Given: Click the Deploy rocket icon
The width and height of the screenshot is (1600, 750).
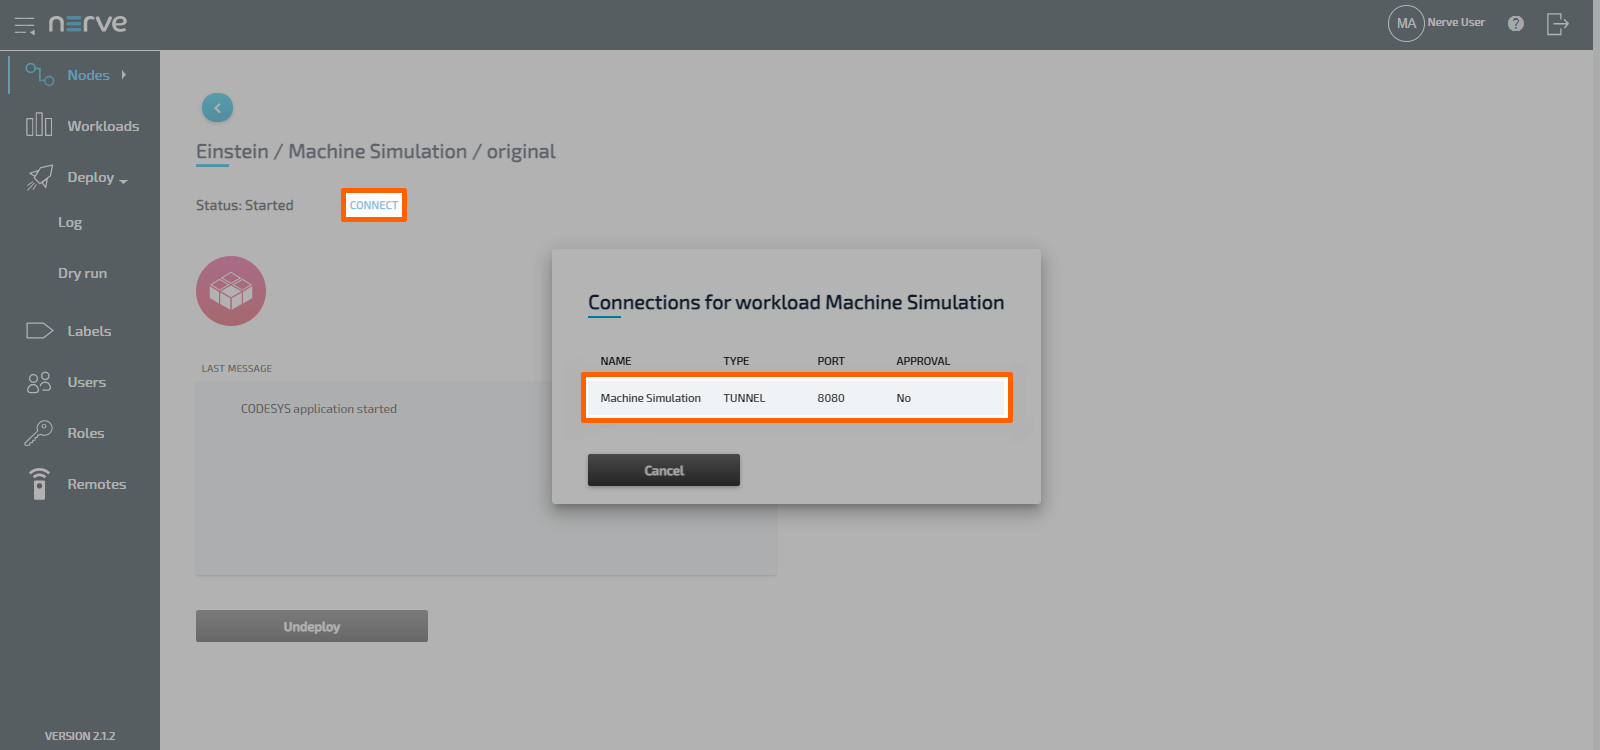Looking at the screenshot, I should pos(40,177).
